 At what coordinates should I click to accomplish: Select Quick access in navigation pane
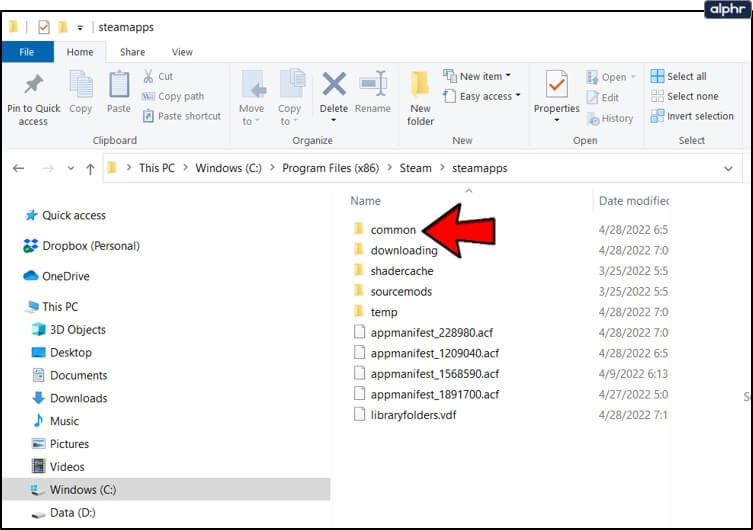click(65, 215)
